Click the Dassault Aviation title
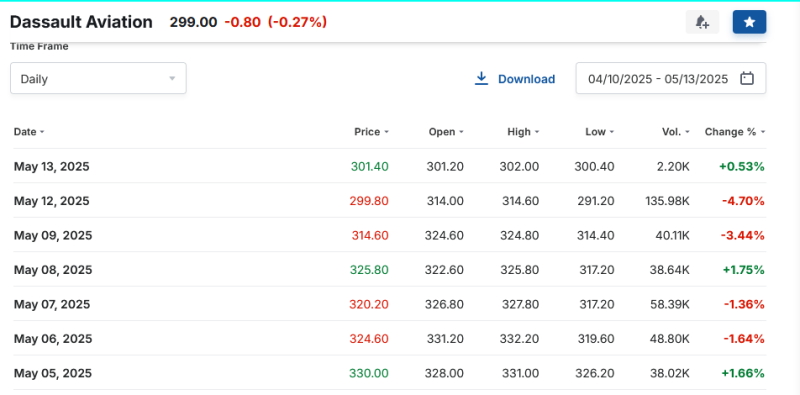The image size is (800, 395). pos(81,22)
